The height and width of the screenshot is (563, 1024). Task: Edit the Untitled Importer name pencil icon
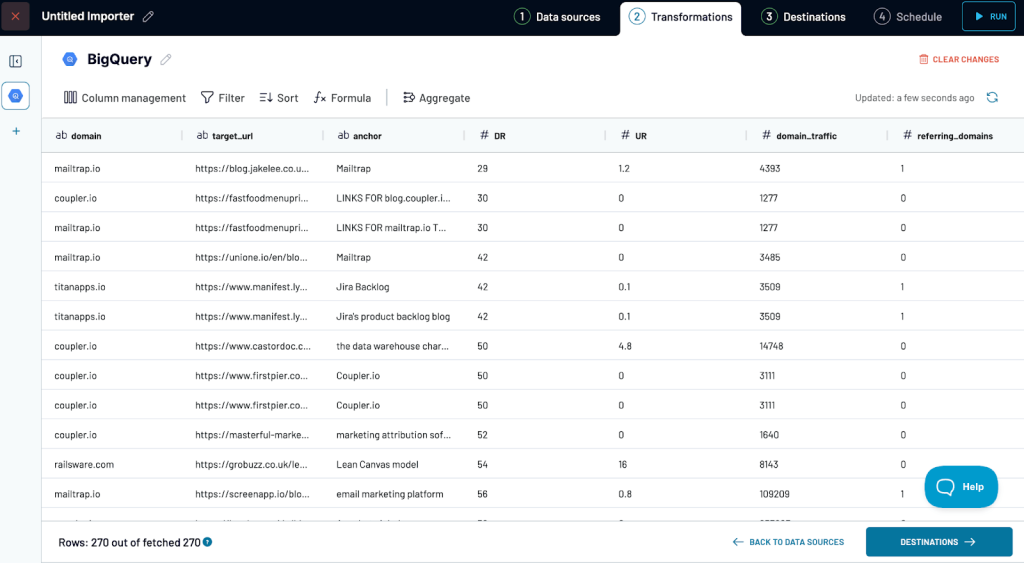pyautogui.click(x=148, y=16)
